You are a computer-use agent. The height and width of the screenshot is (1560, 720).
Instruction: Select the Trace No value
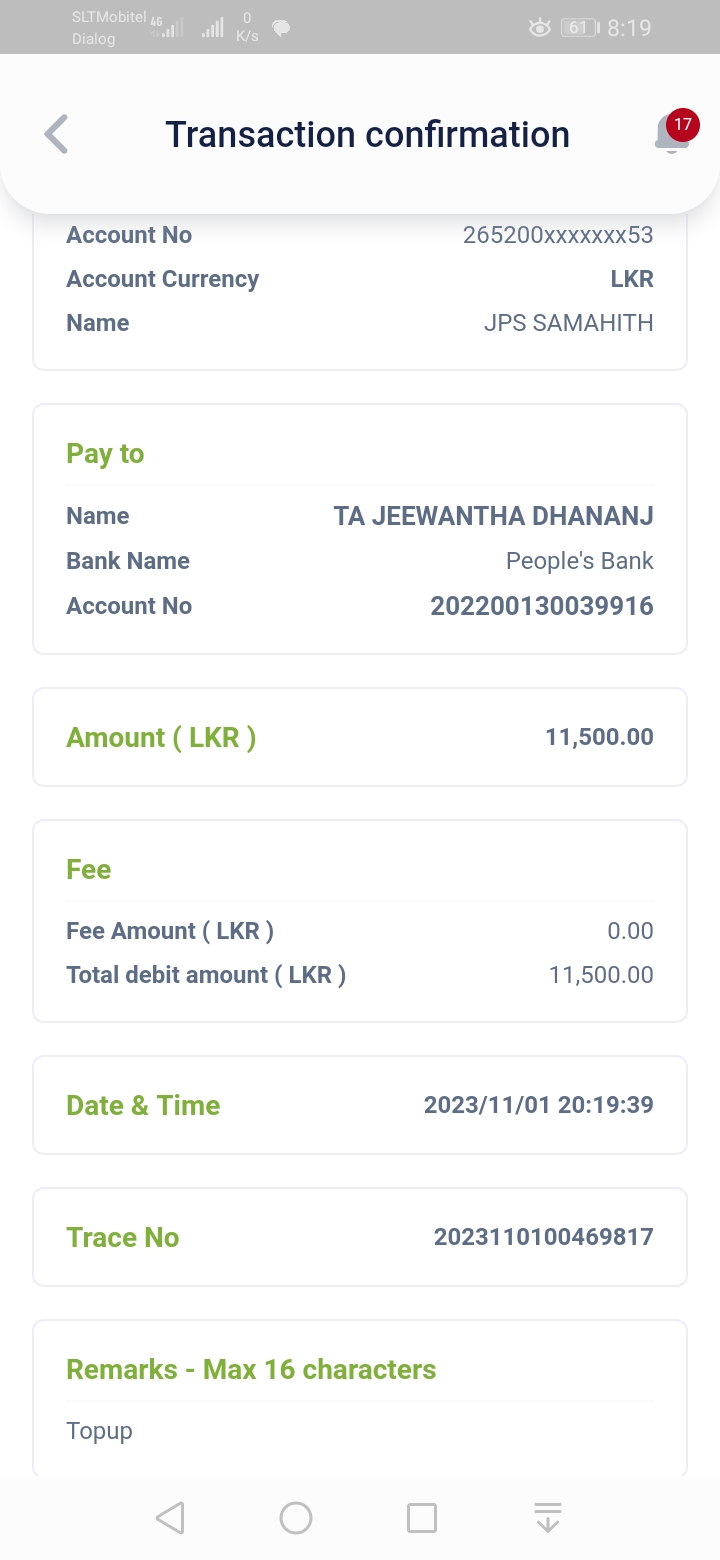543,1237
